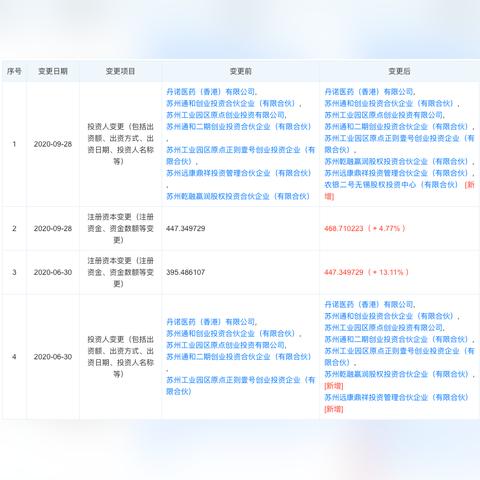Screen dimensions: 480x480
Task: Select sequence number 3 cell
Action: tap(14, 272)
